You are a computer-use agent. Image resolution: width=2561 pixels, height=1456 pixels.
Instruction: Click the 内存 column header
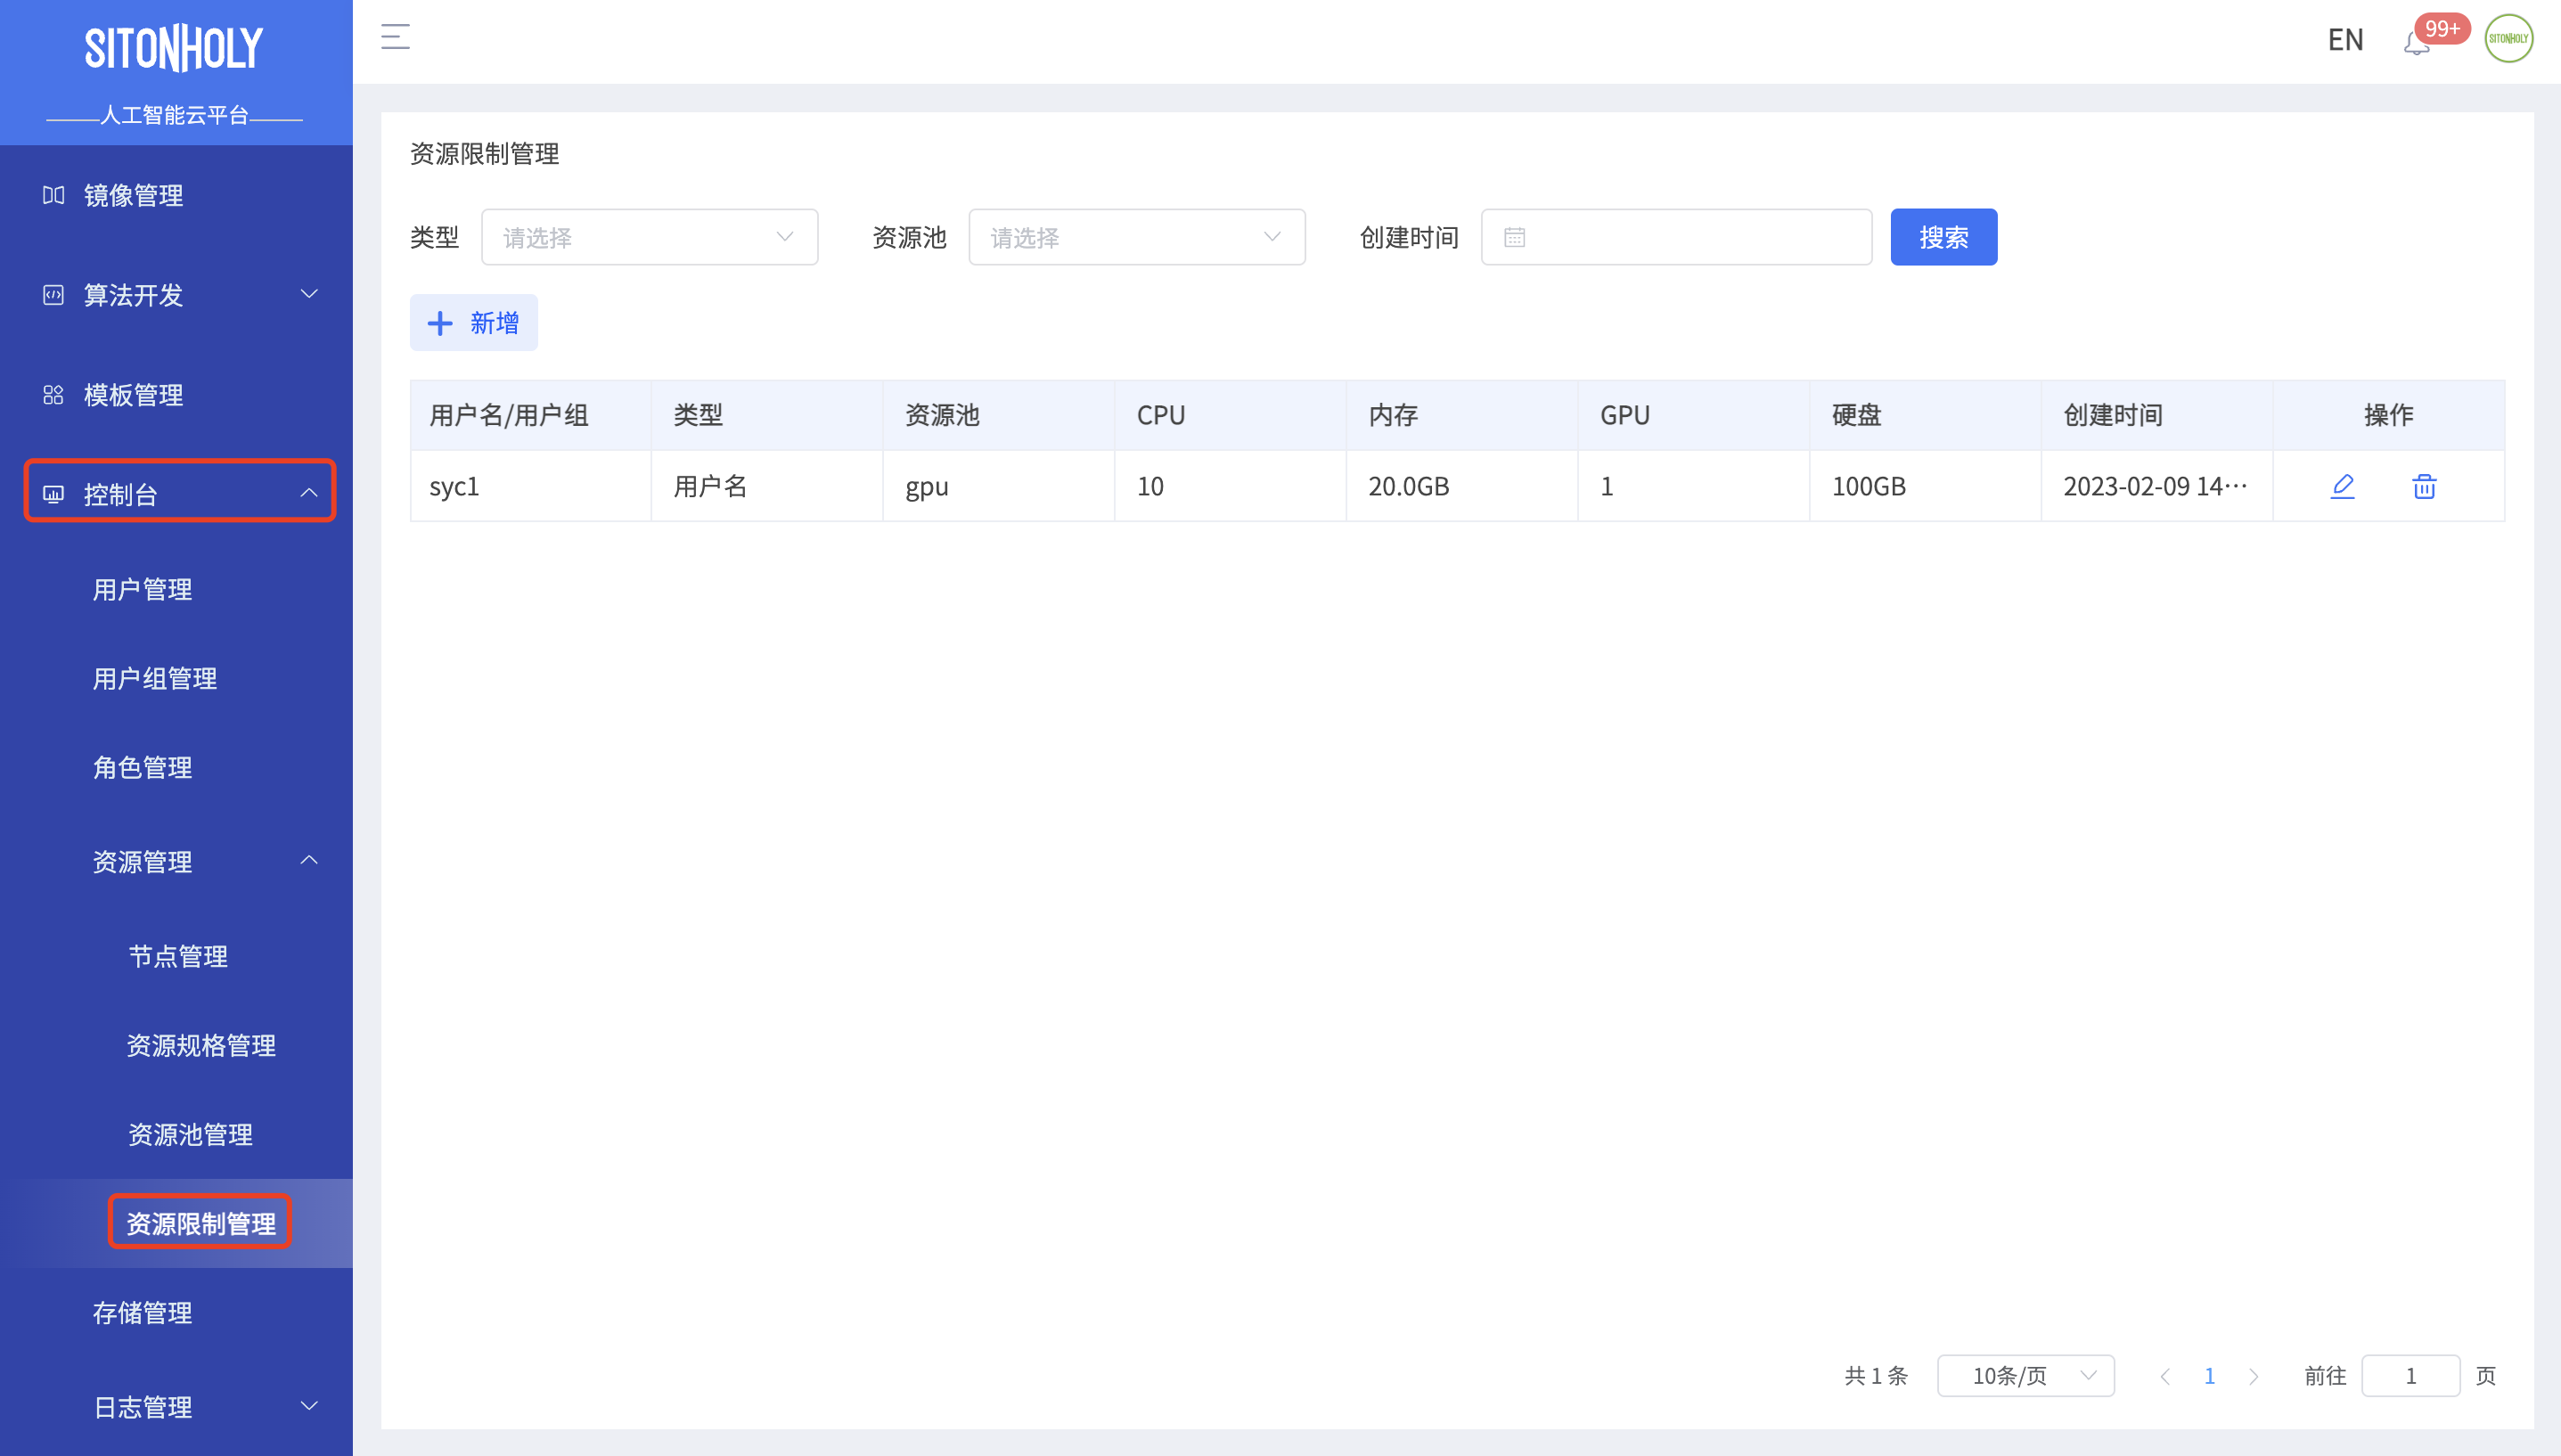[x=1462, y=415]
